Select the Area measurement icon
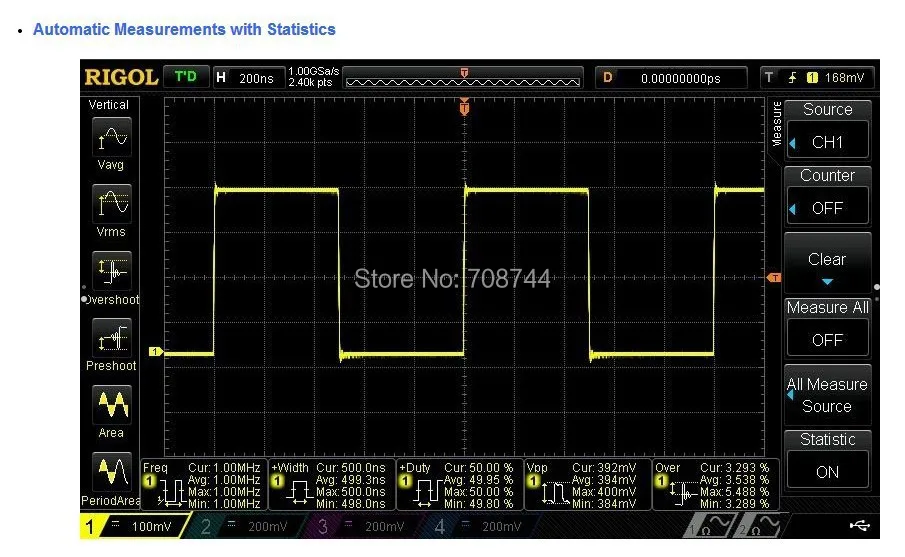The height and width of the screenshot is (557, 905). point(112,405)
